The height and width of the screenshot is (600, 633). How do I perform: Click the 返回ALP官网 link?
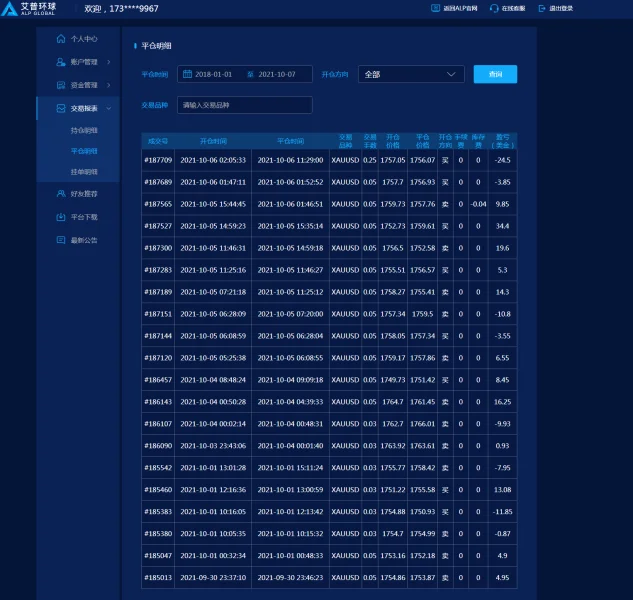[x=455, y=8]
